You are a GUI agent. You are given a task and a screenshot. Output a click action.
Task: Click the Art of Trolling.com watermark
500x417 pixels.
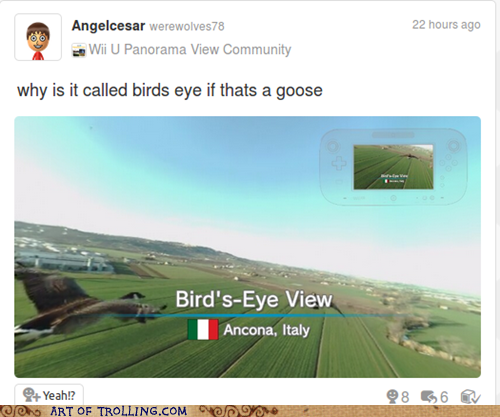(118, 411)
